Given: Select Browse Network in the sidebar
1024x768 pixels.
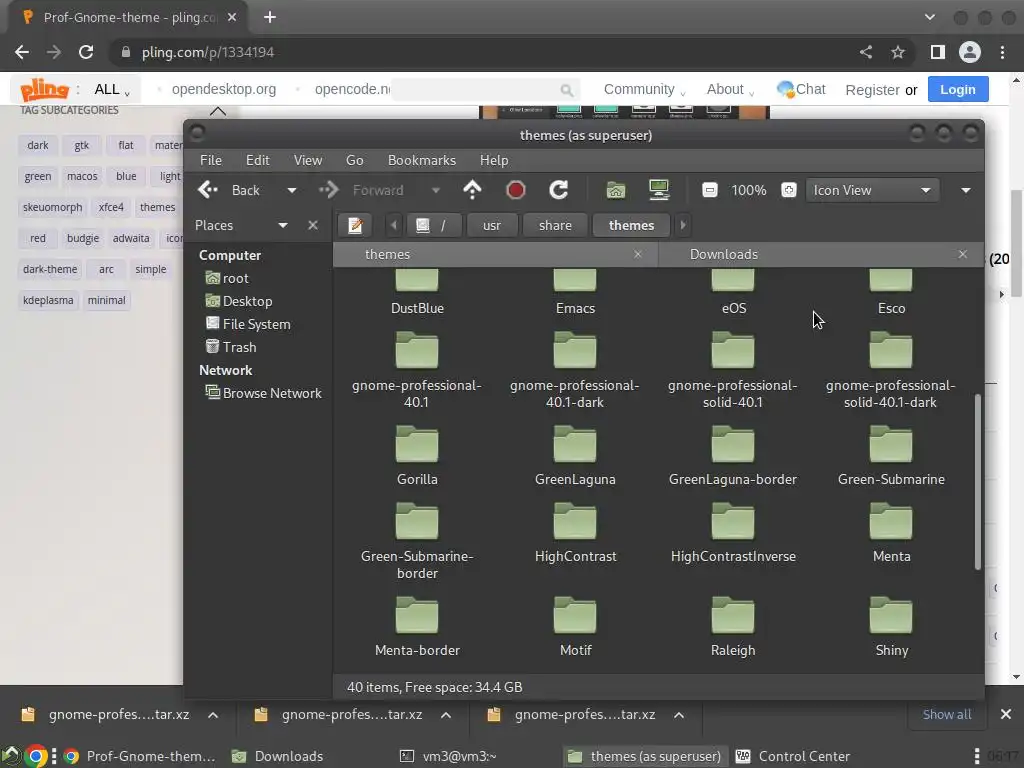Looking at the screenshot, I should 263,393.
